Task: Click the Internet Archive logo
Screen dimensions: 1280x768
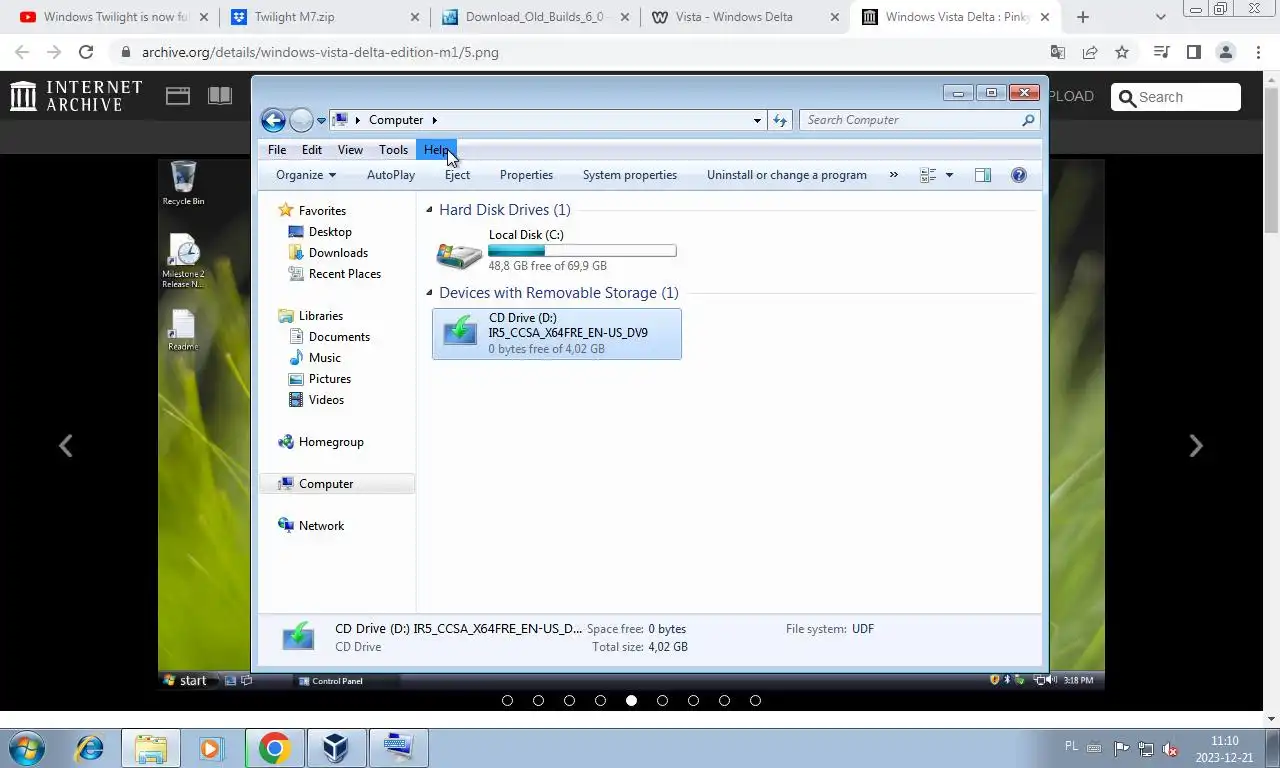Action: tap(76, 96)
